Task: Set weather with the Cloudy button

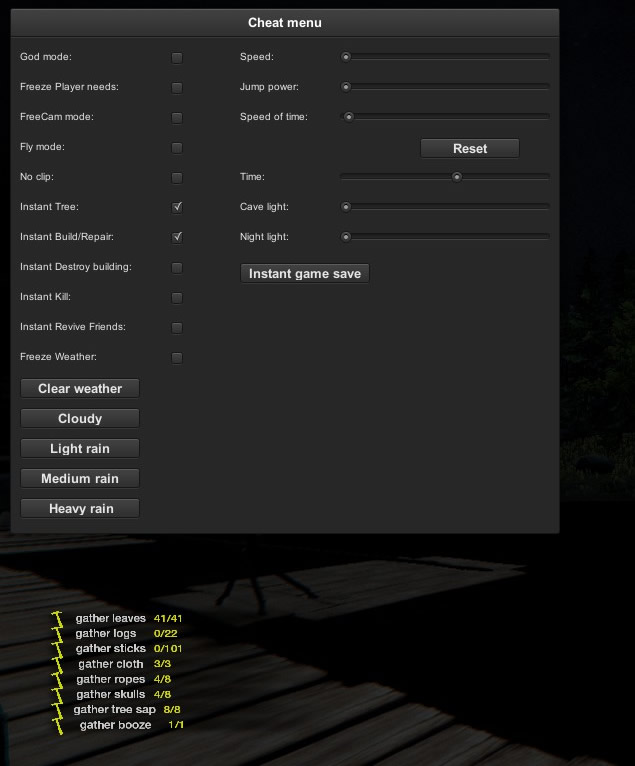Action: pos(80,418)
